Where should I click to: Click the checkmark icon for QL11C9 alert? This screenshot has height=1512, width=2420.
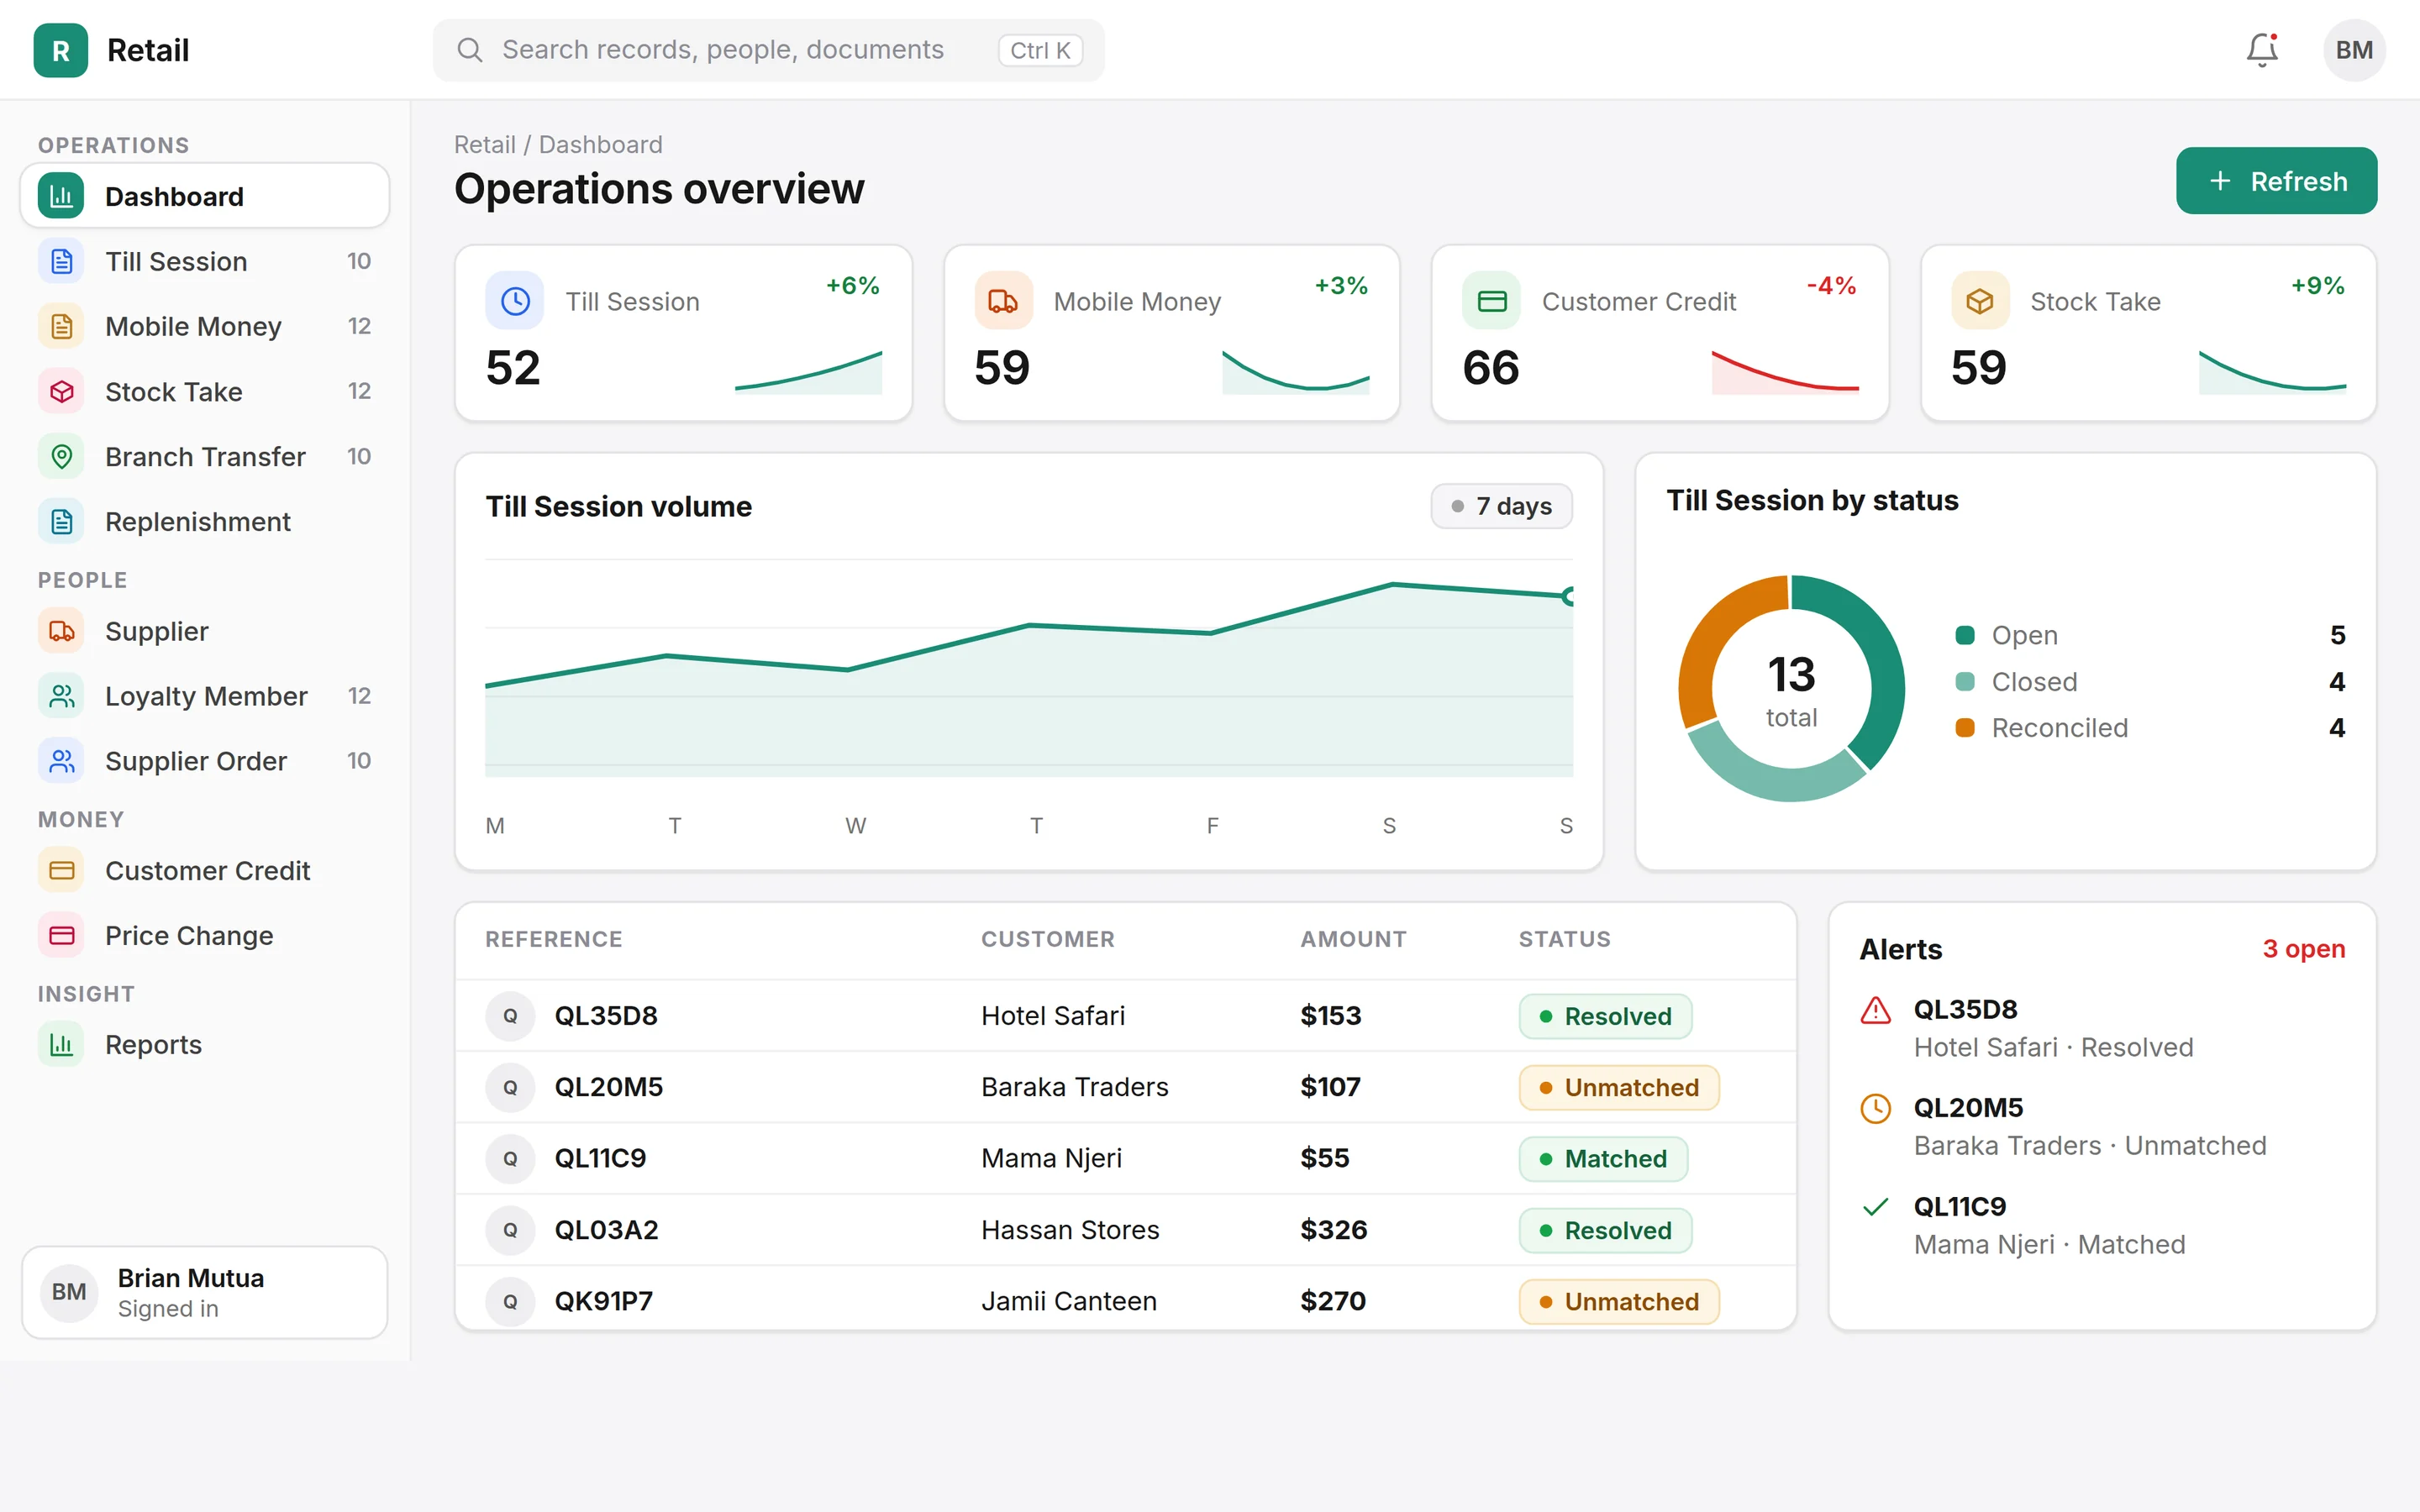tap(1875, 1207)
